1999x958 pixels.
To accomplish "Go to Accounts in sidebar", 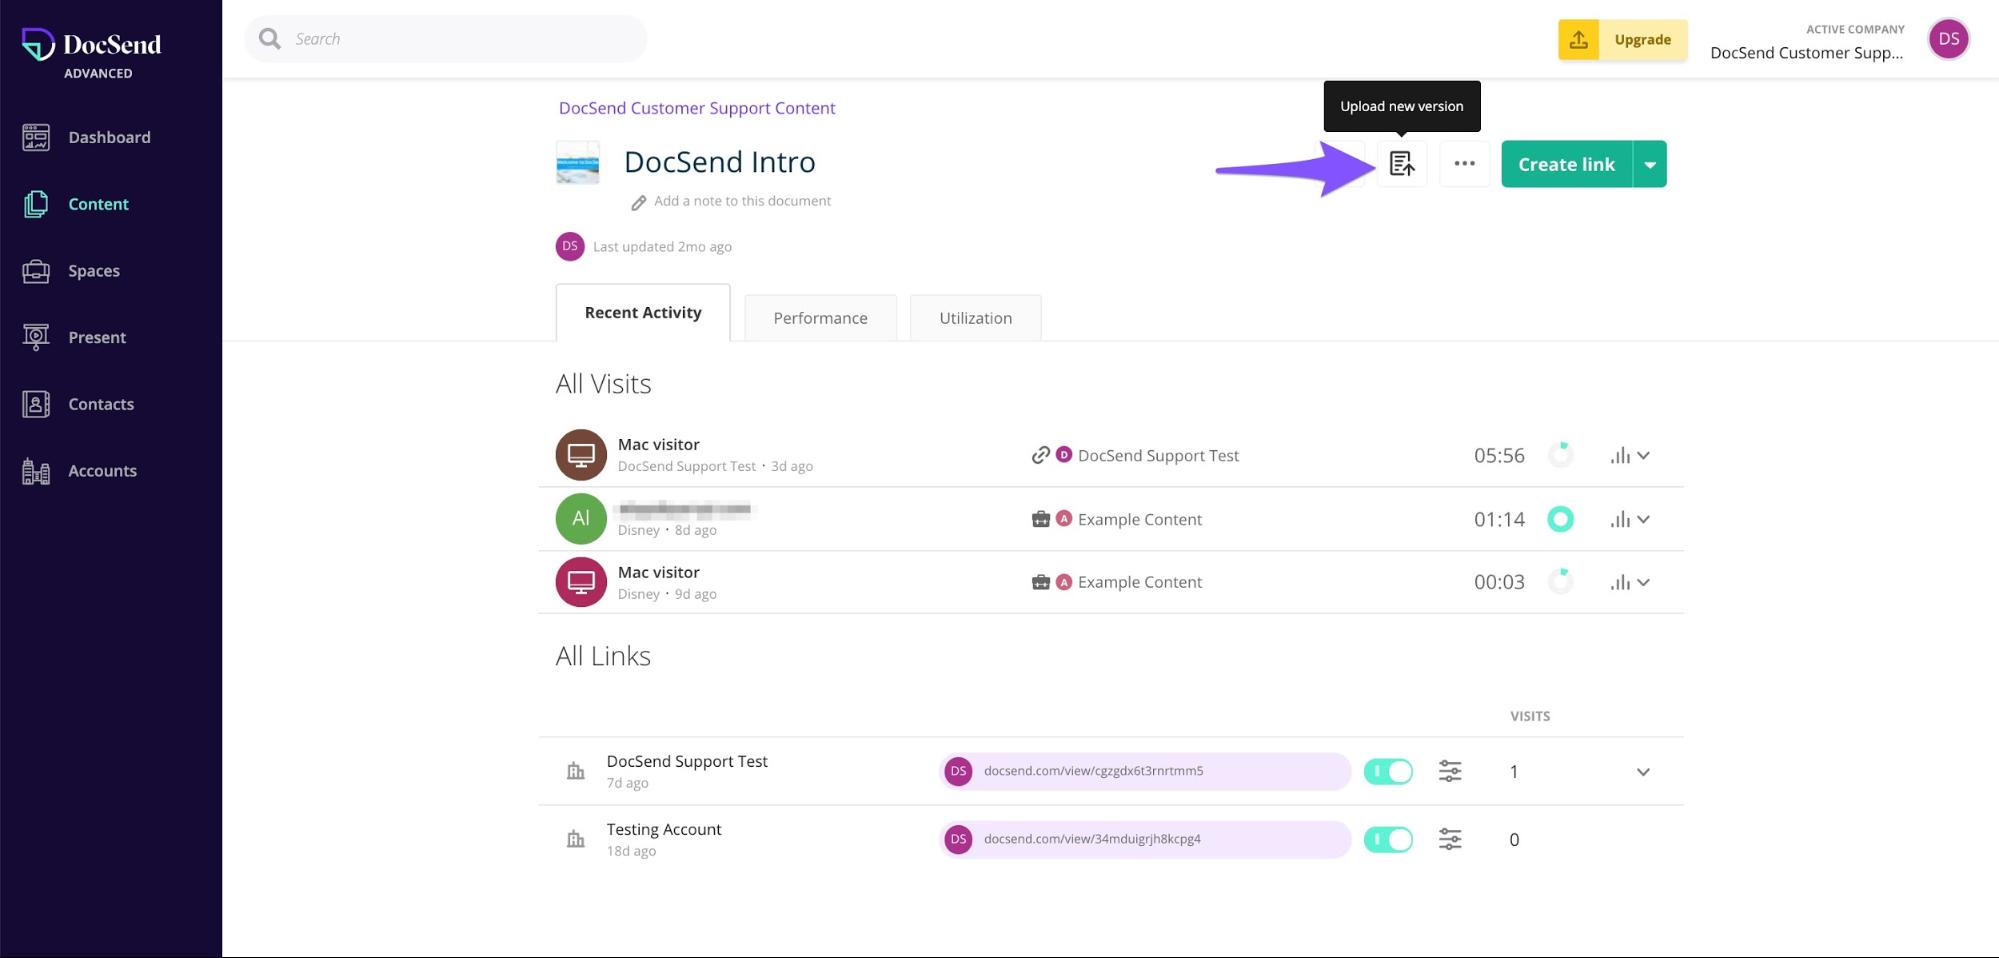I will pyautogui.click(x=102, y=471).
